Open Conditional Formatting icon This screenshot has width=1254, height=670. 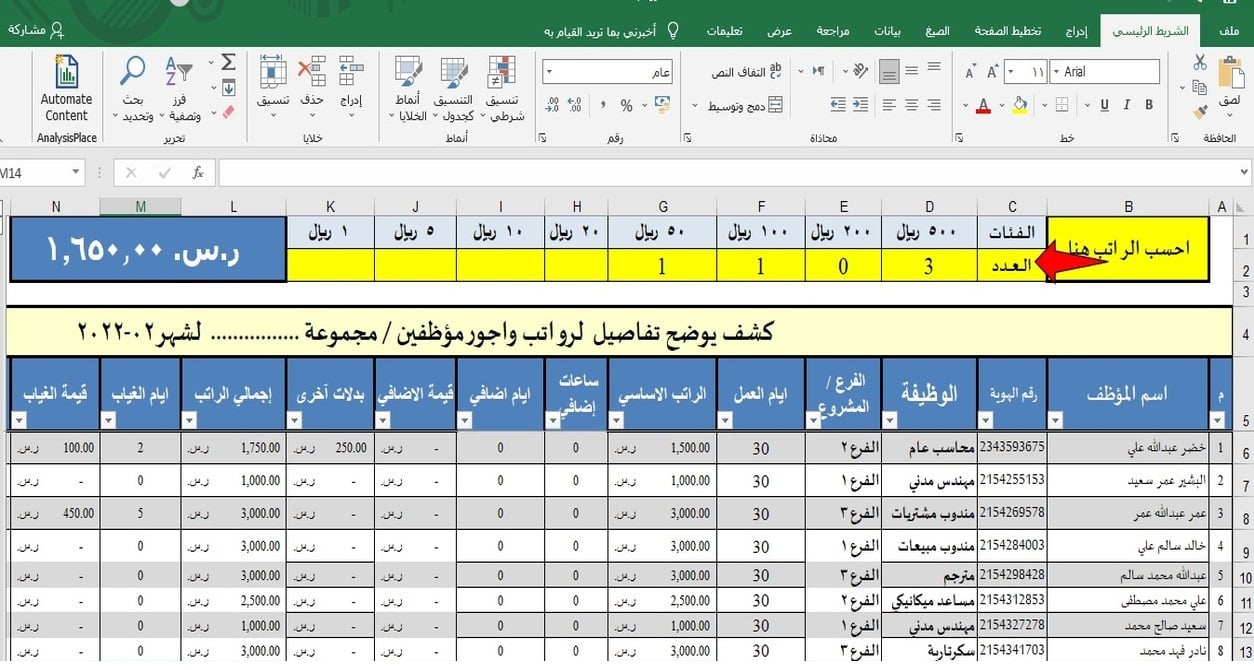pos(501,72)
